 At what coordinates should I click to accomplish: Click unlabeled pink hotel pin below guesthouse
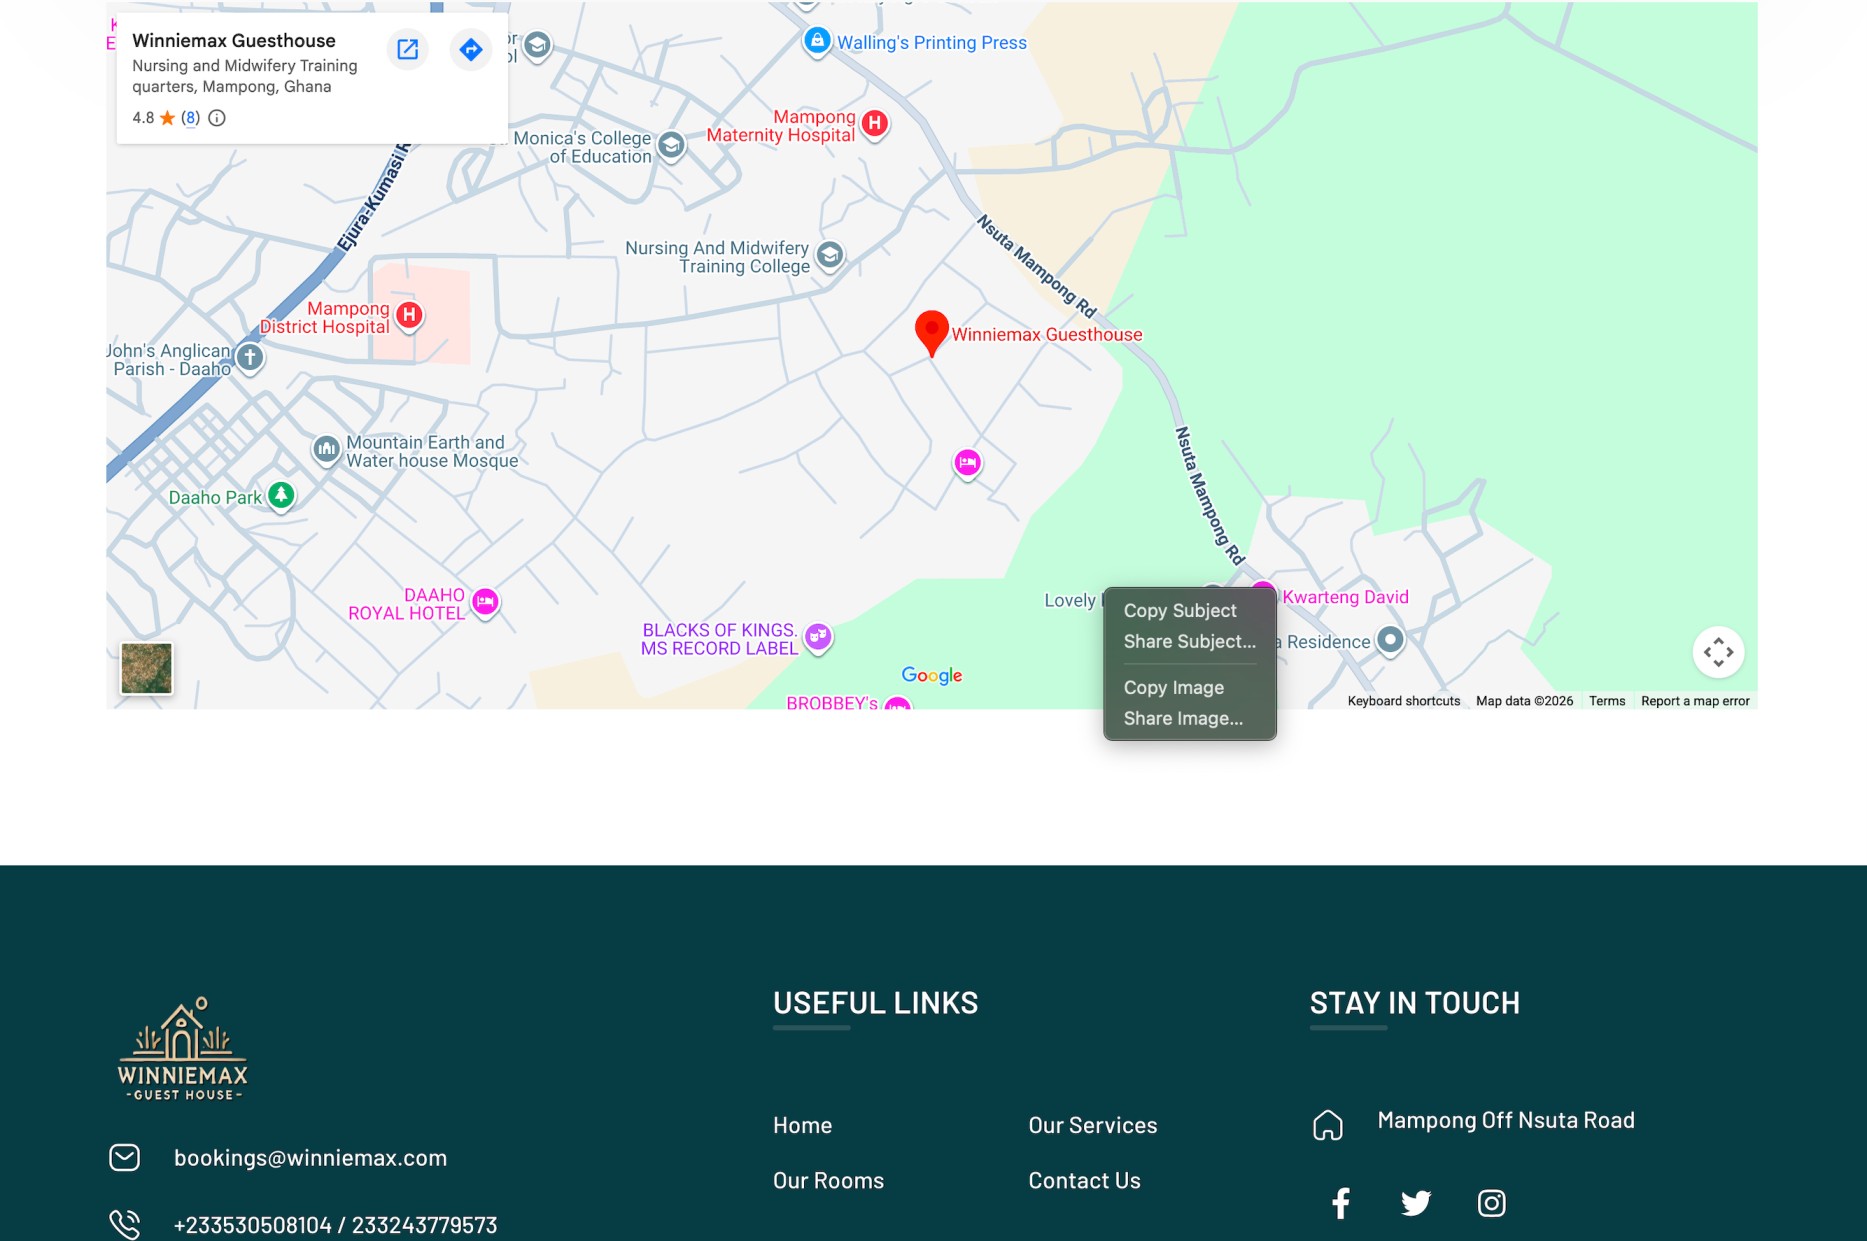pos(967,463)
